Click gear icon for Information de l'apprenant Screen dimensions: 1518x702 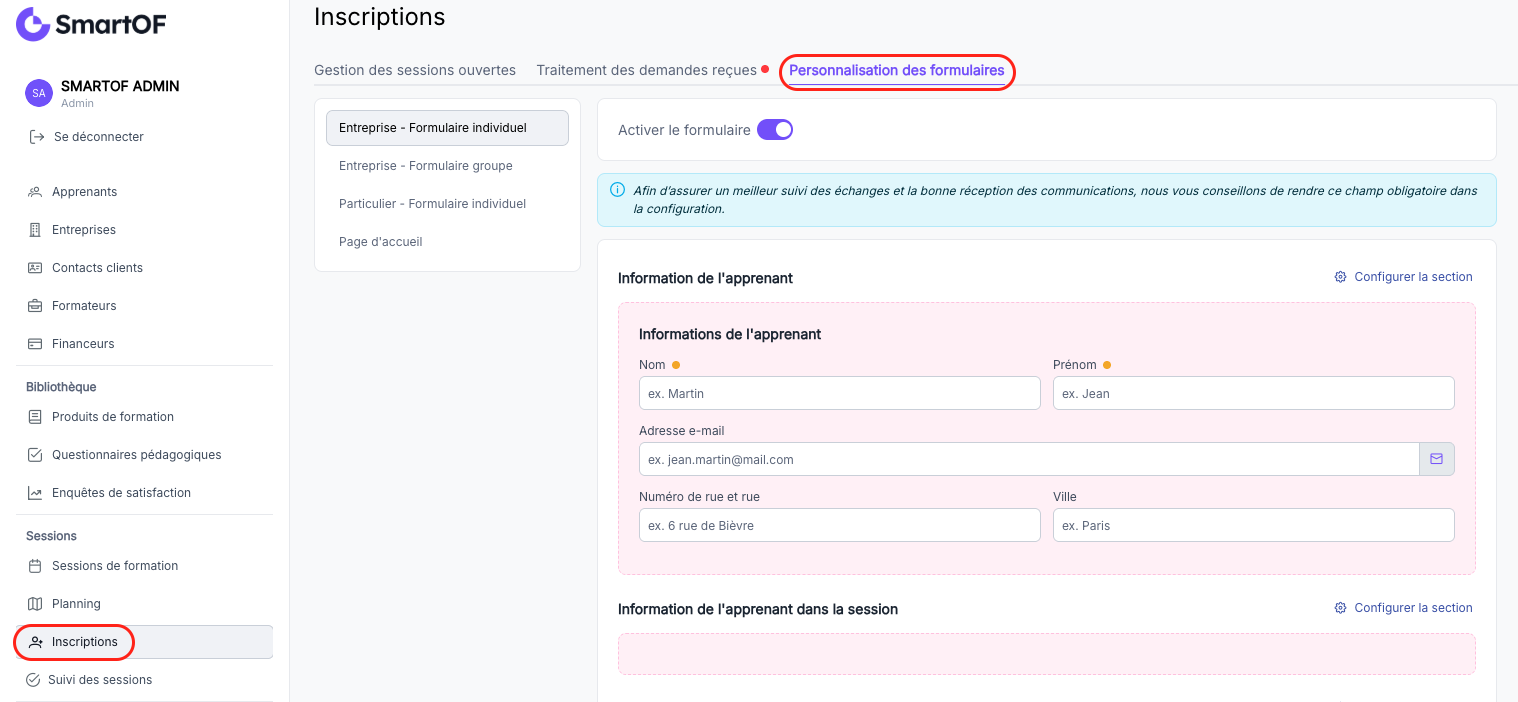[1340, 277]
